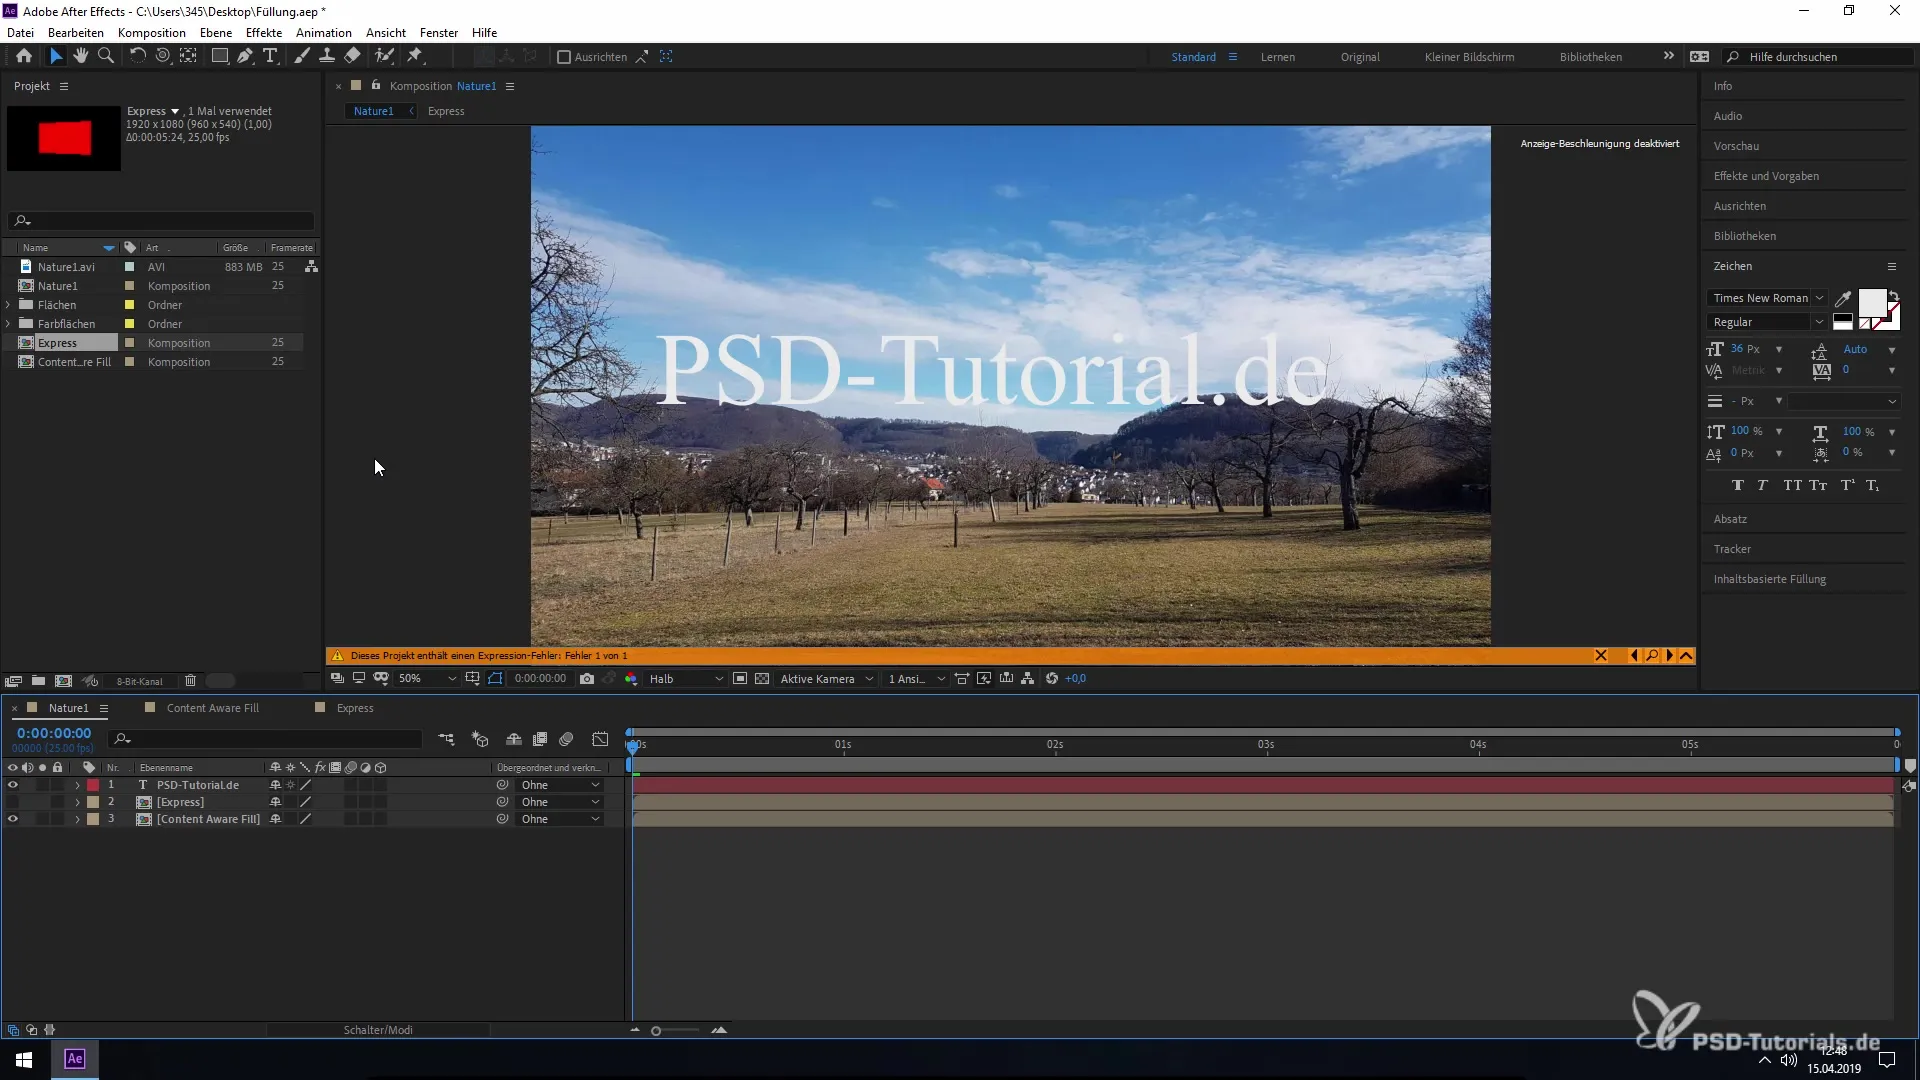Expand the [Content Aware Fill] layer properties
1920x1080 pixels.
[77, 819]
